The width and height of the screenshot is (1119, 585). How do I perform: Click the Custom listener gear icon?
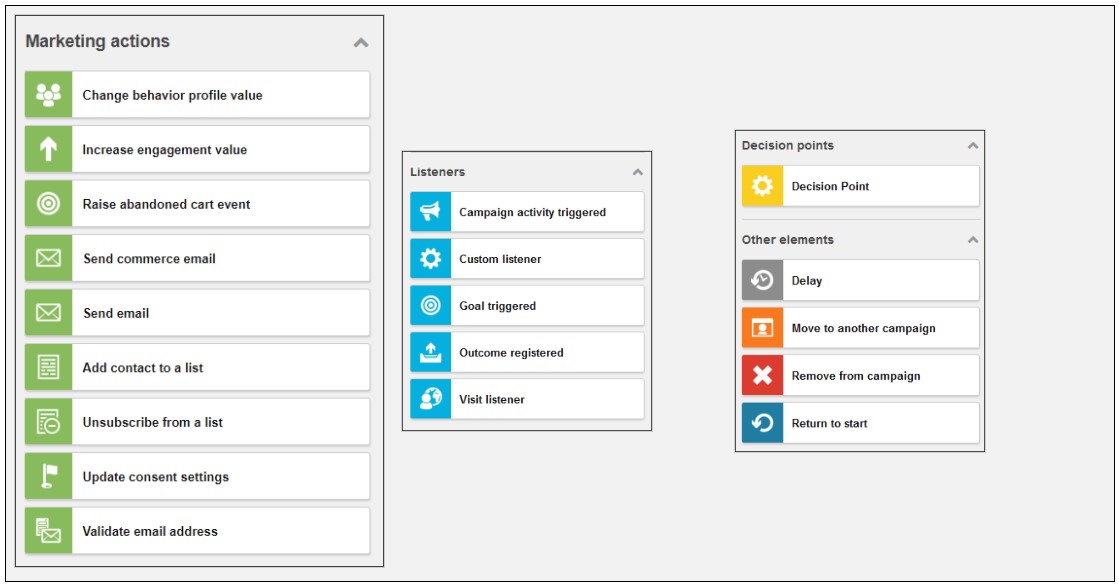[430, 258]
